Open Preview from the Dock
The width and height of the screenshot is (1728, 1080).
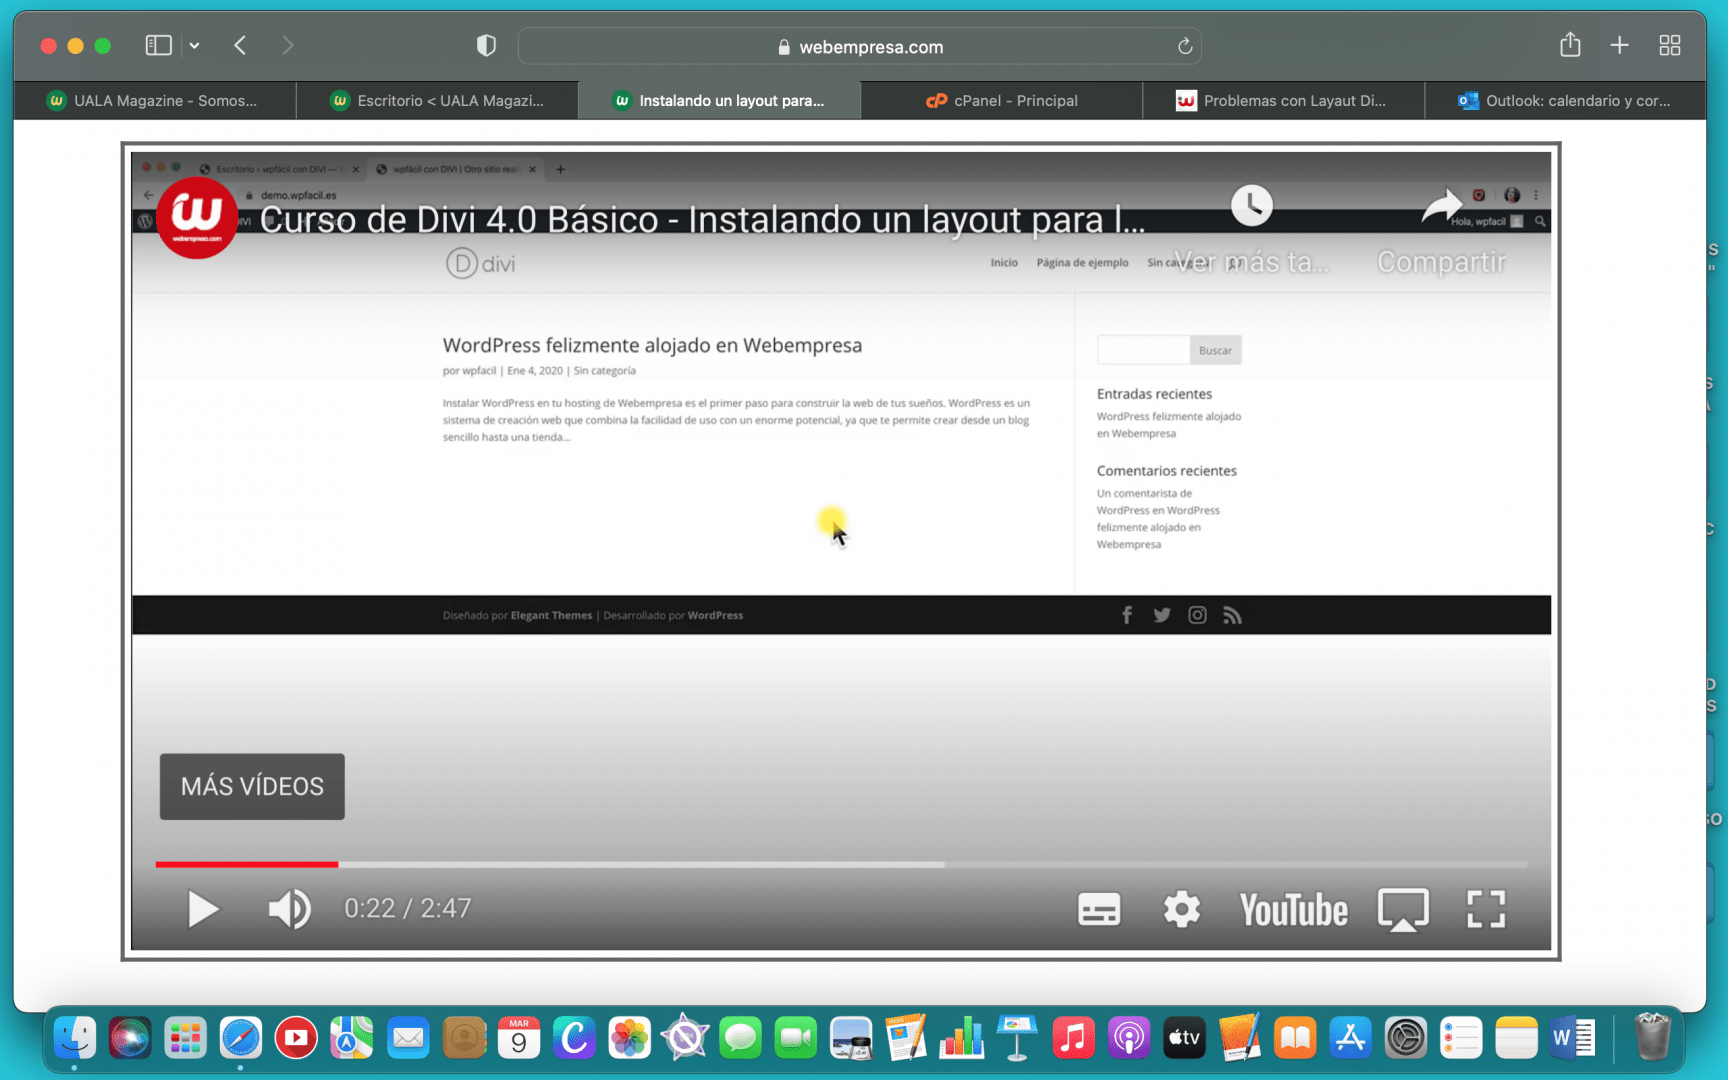[x=851, y=1038]
